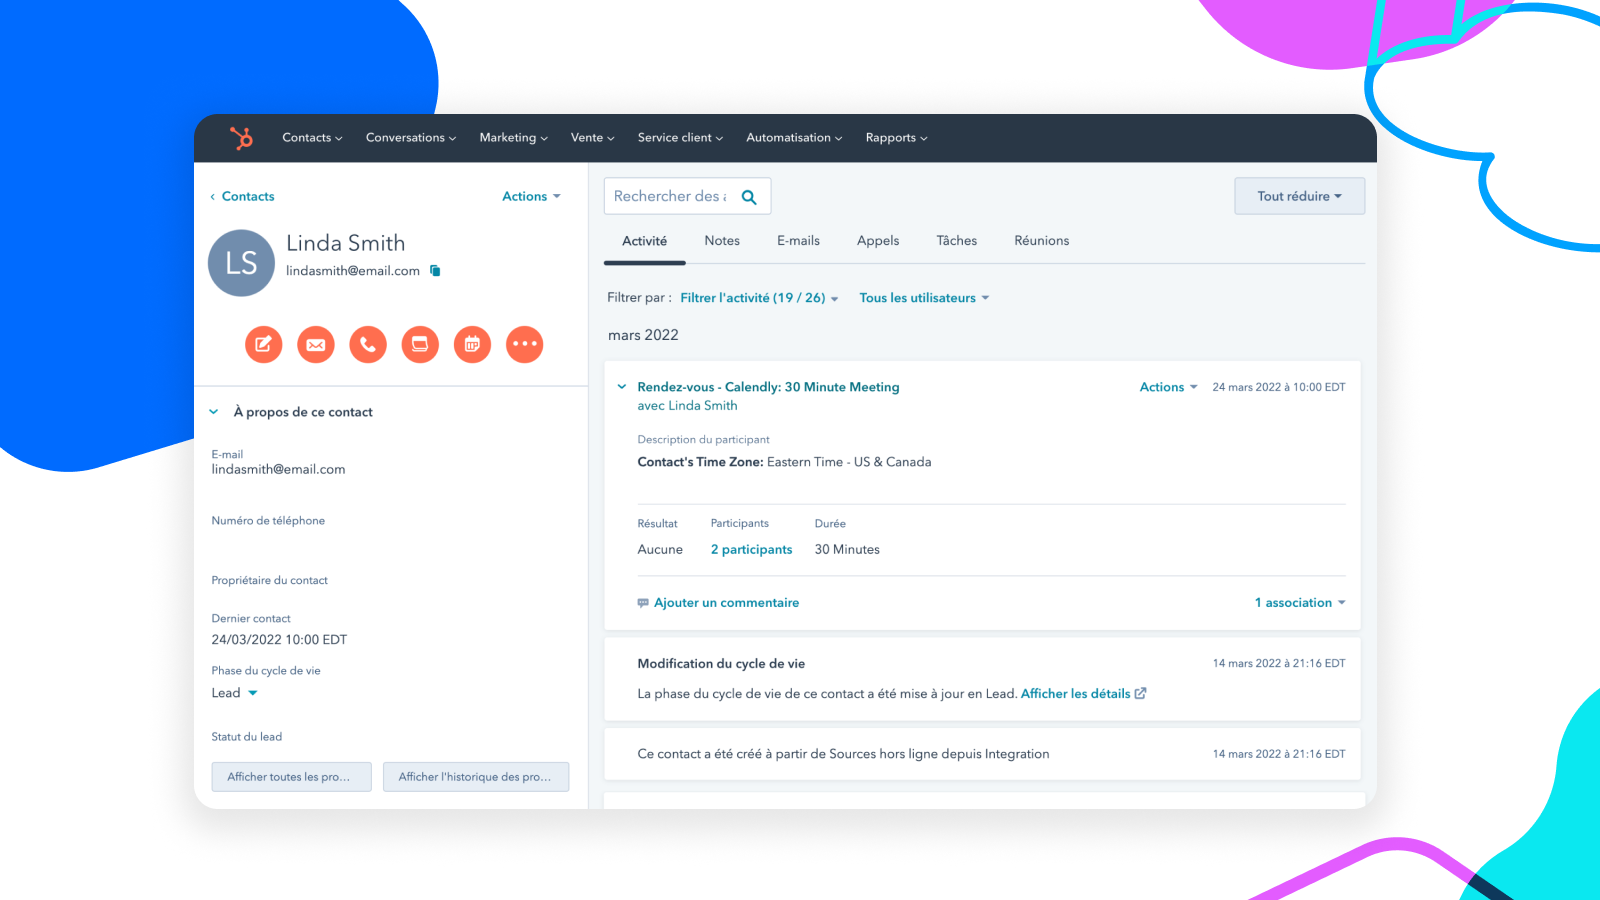Open the 2 participants list
Viewport: 1600px width, 900px height.
(x=751, y=549)
